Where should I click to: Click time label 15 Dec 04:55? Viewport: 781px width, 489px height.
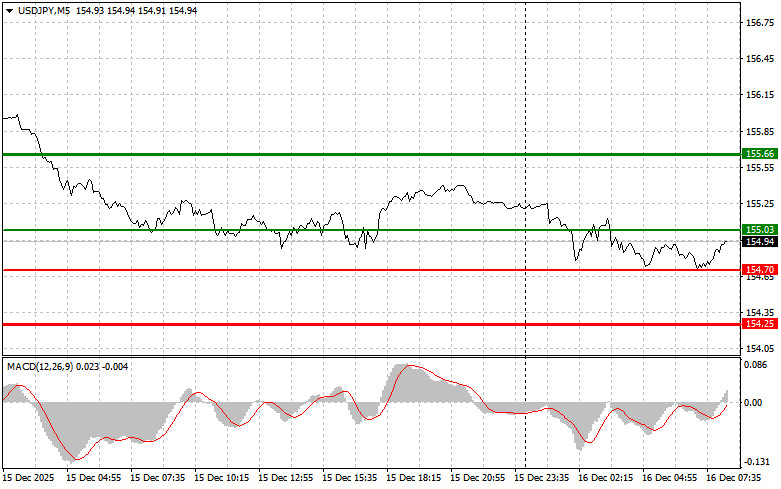coord(94,478)
